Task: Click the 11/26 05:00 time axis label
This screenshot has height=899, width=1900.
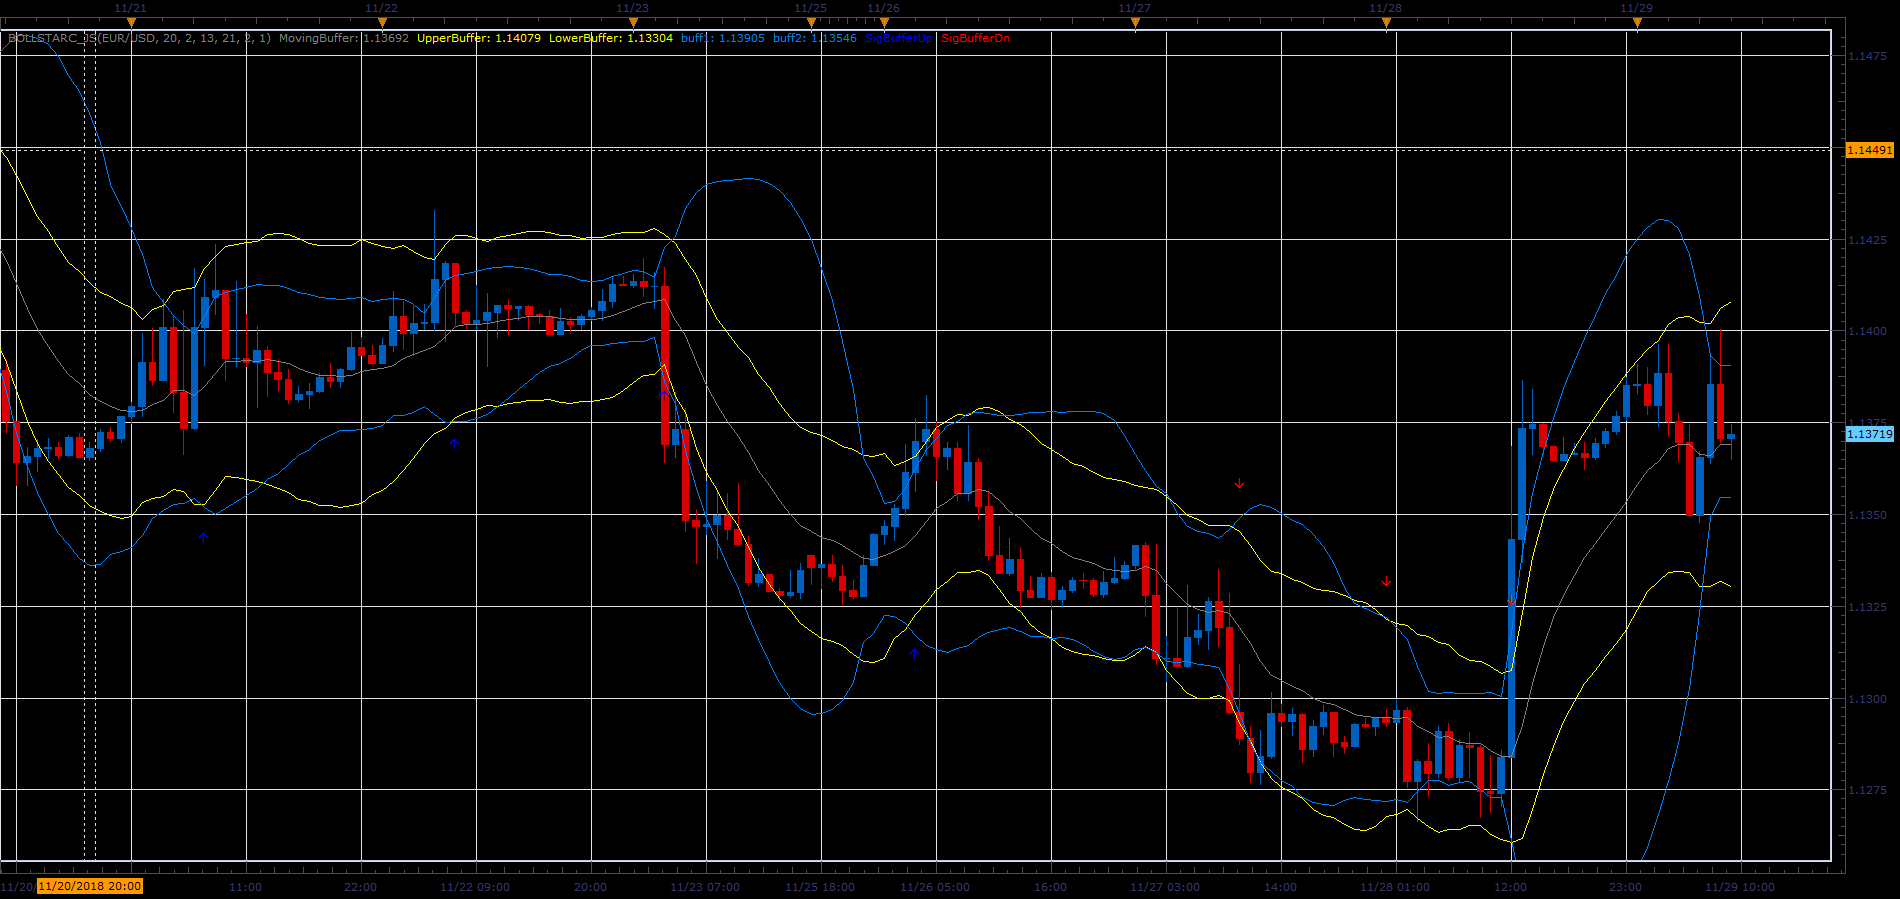Action: coord(935,887)
